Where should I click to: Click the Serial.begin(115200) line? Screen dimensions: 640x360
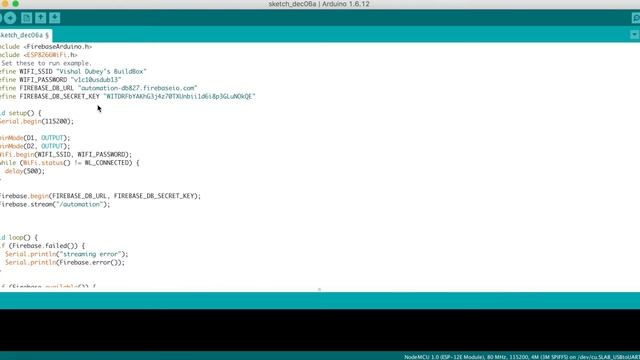pos(37,121)
